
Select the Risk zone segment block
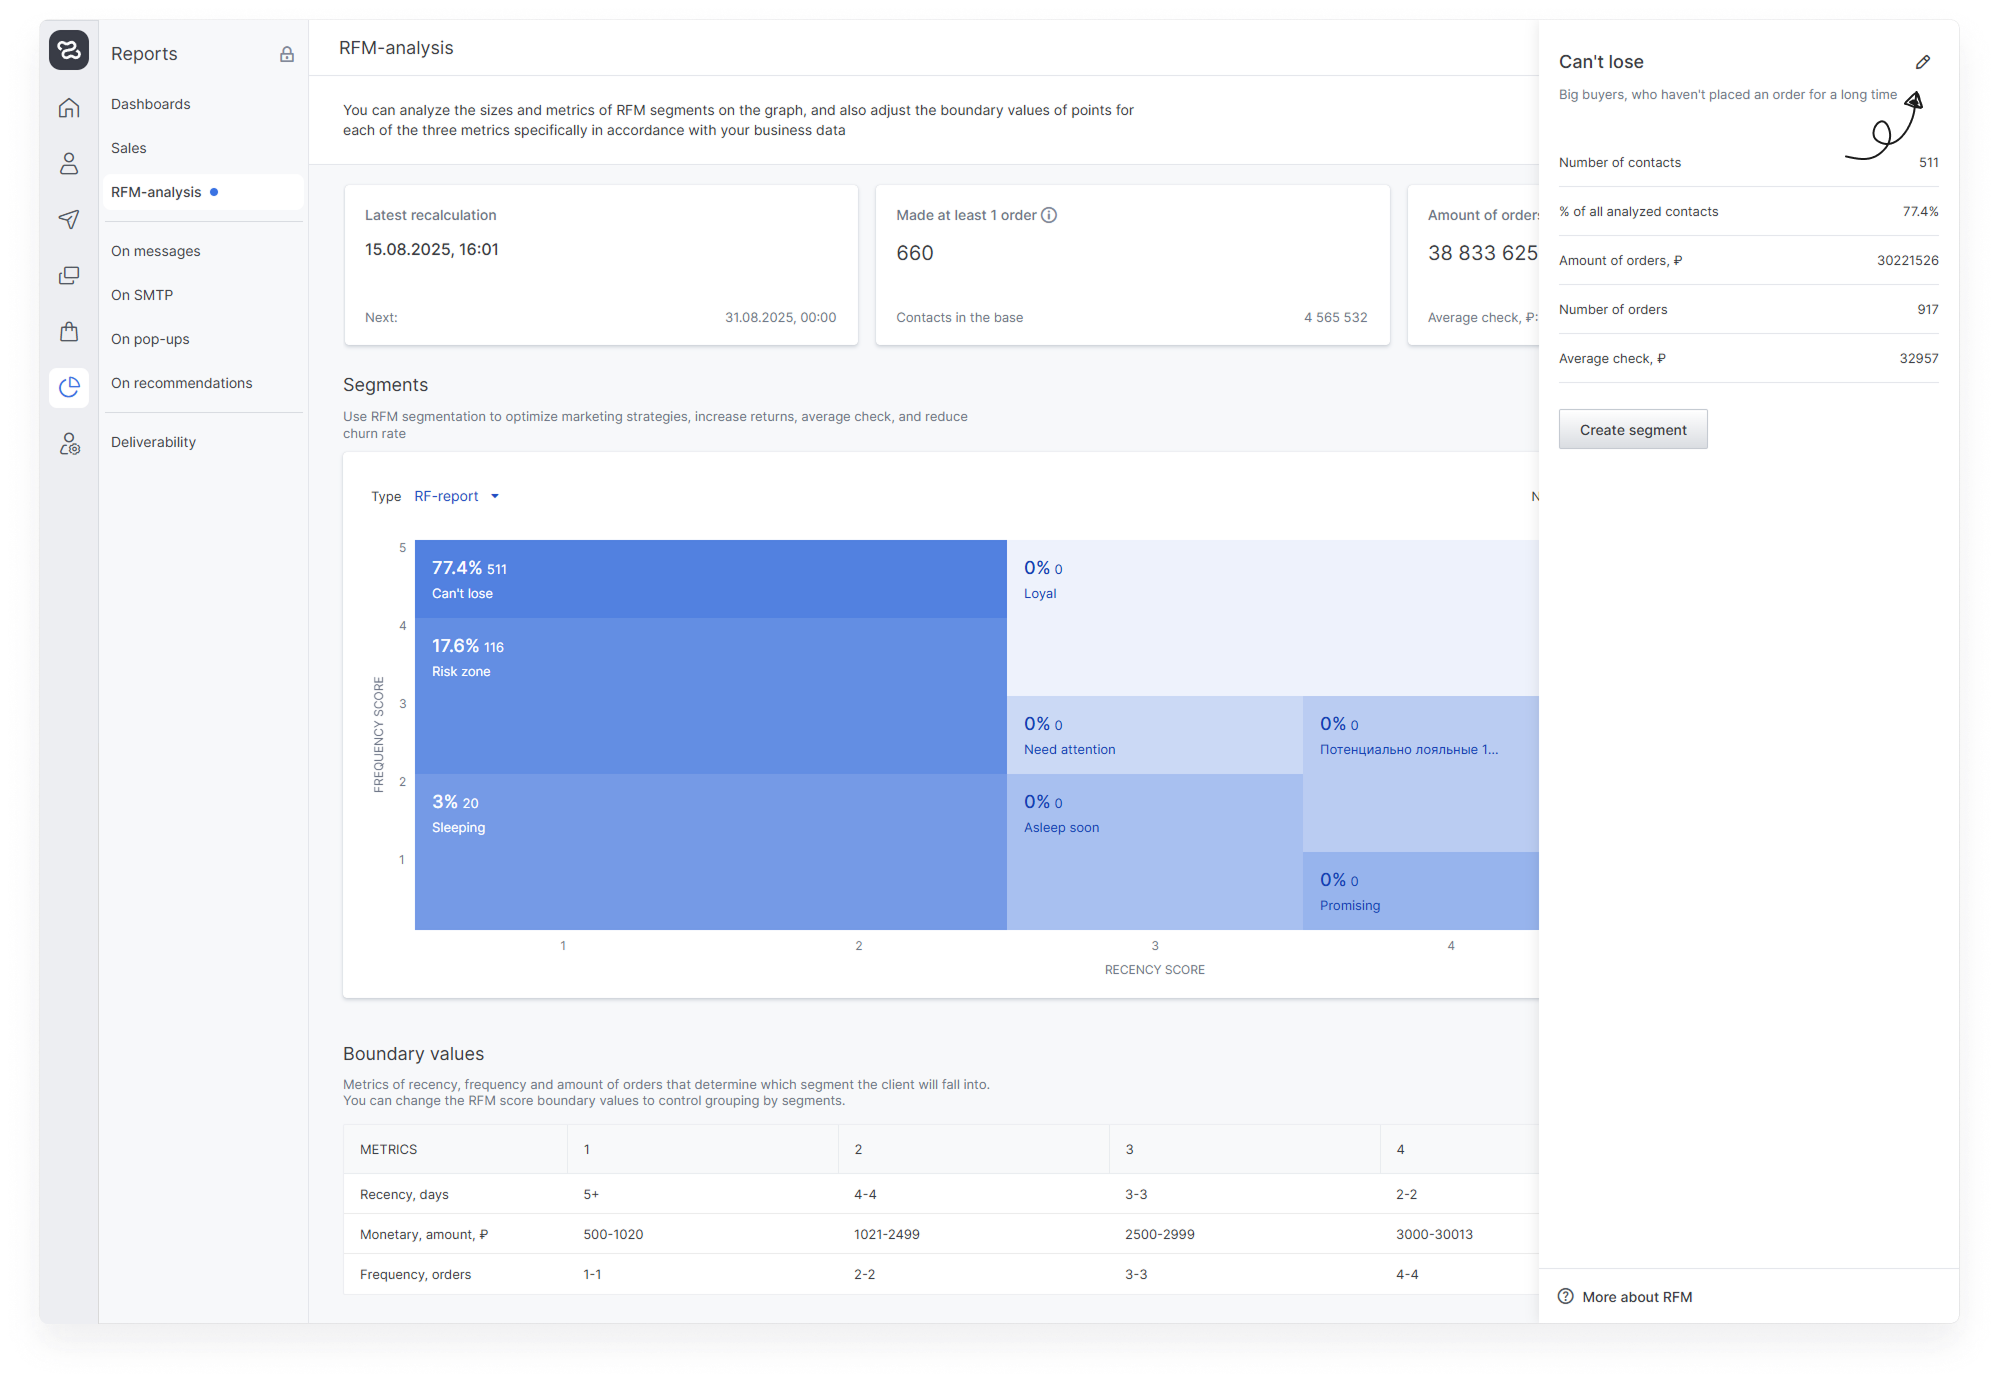point(710,696)
